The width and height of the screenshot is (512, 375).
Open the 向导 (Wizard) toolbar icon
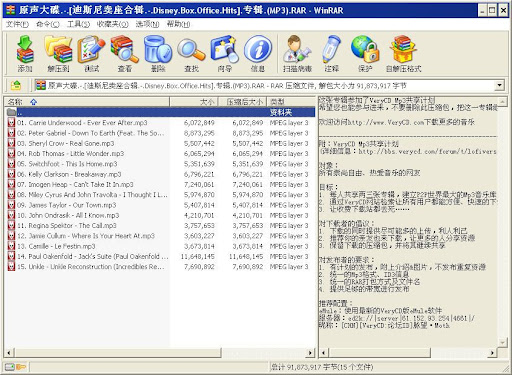pyautogui.click(x=224, y=50)
